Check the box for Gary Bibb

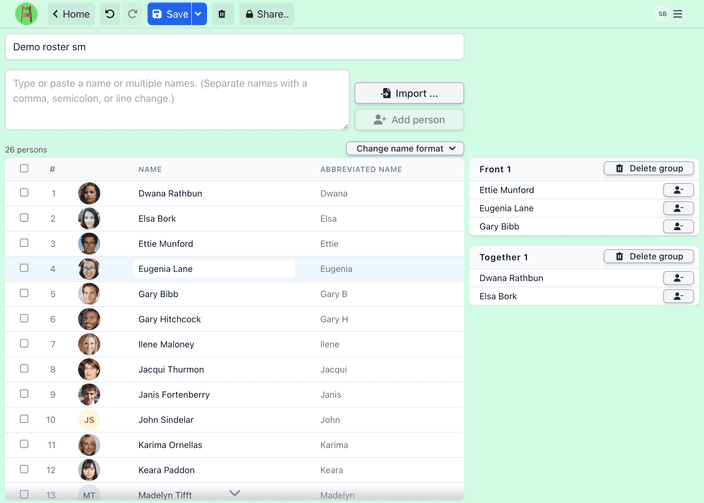click(24, 293)
